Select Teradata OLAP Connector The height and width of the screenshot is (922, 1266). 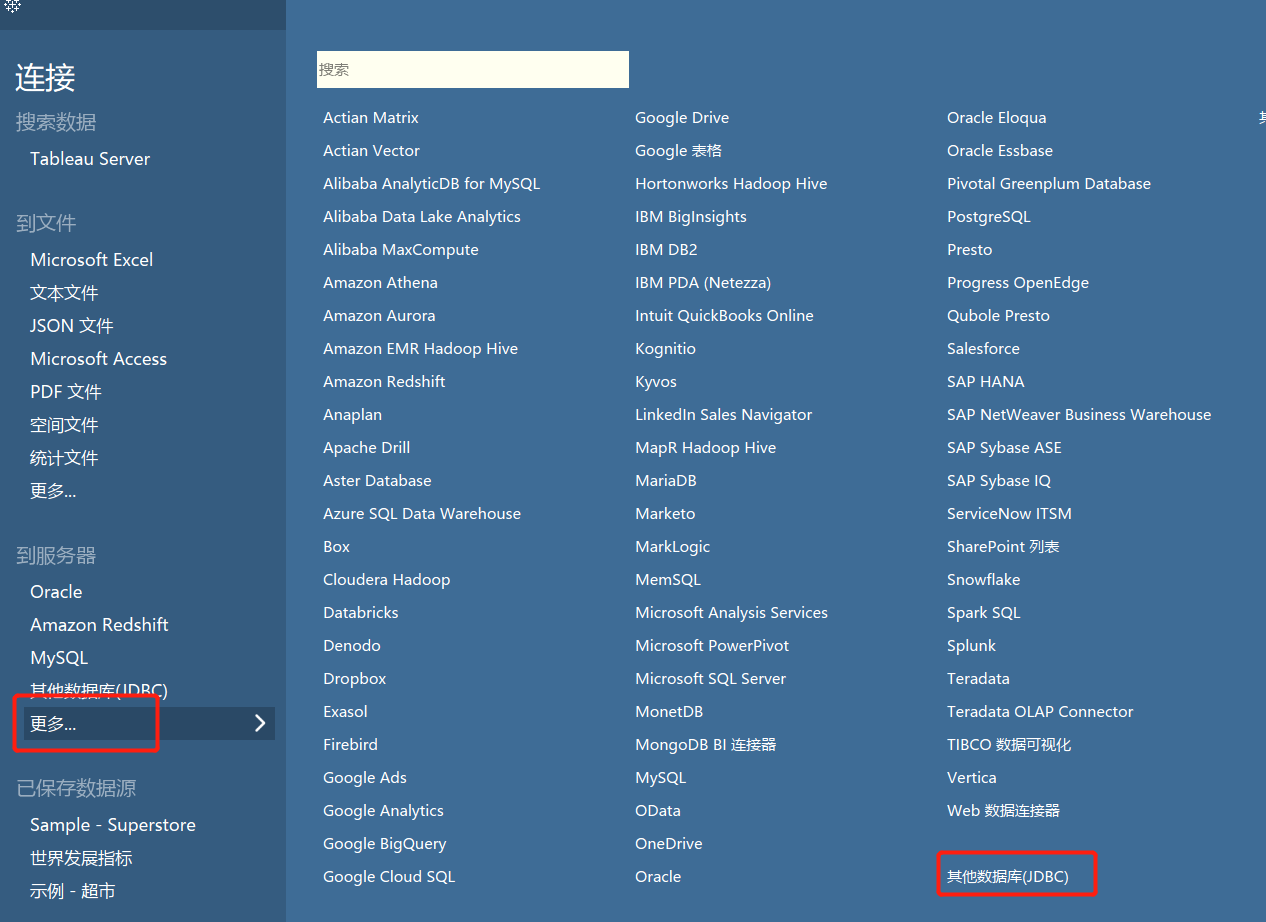point(1040,712)
